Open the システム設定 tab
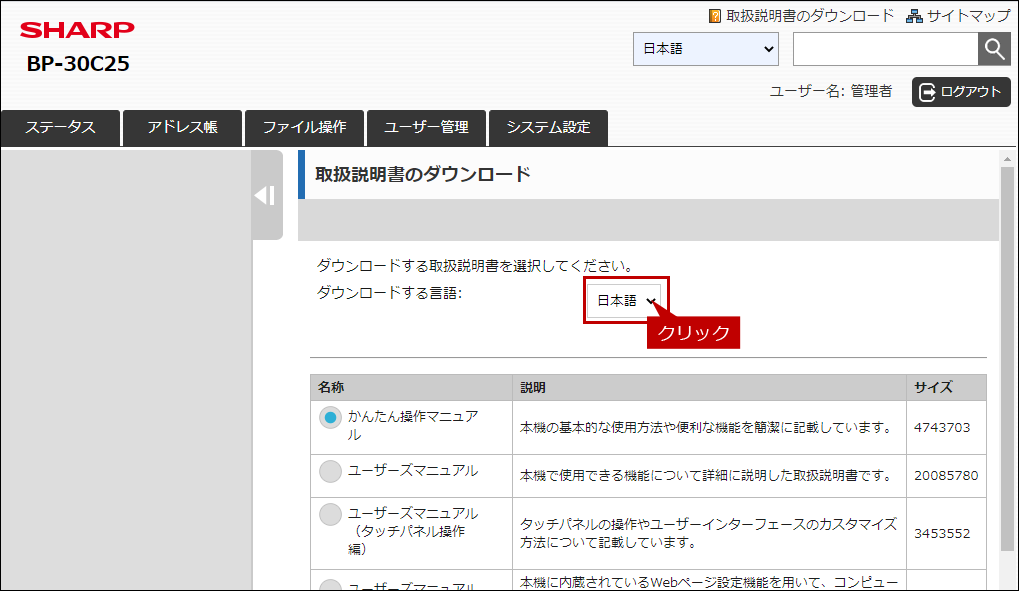 click(548, 127)
